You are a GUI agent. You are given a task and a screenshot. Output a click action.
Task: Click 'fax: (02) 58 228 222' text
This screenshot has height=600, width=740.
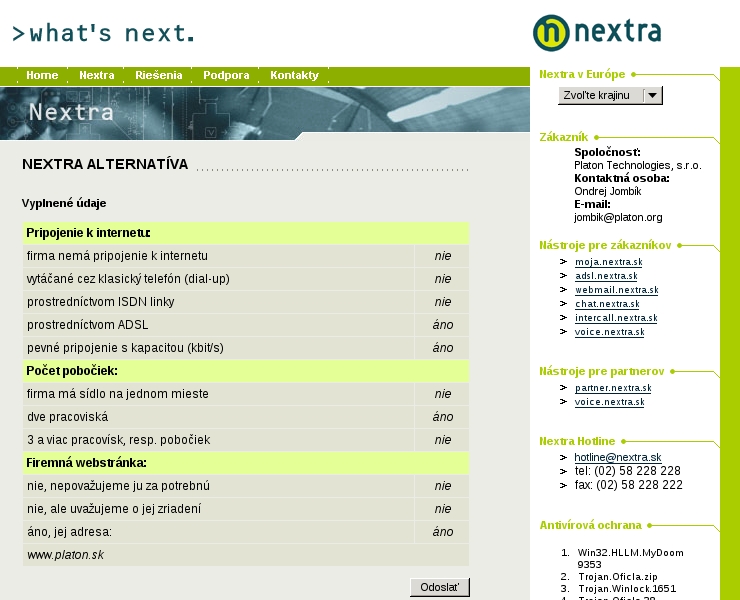pos(629,485)
